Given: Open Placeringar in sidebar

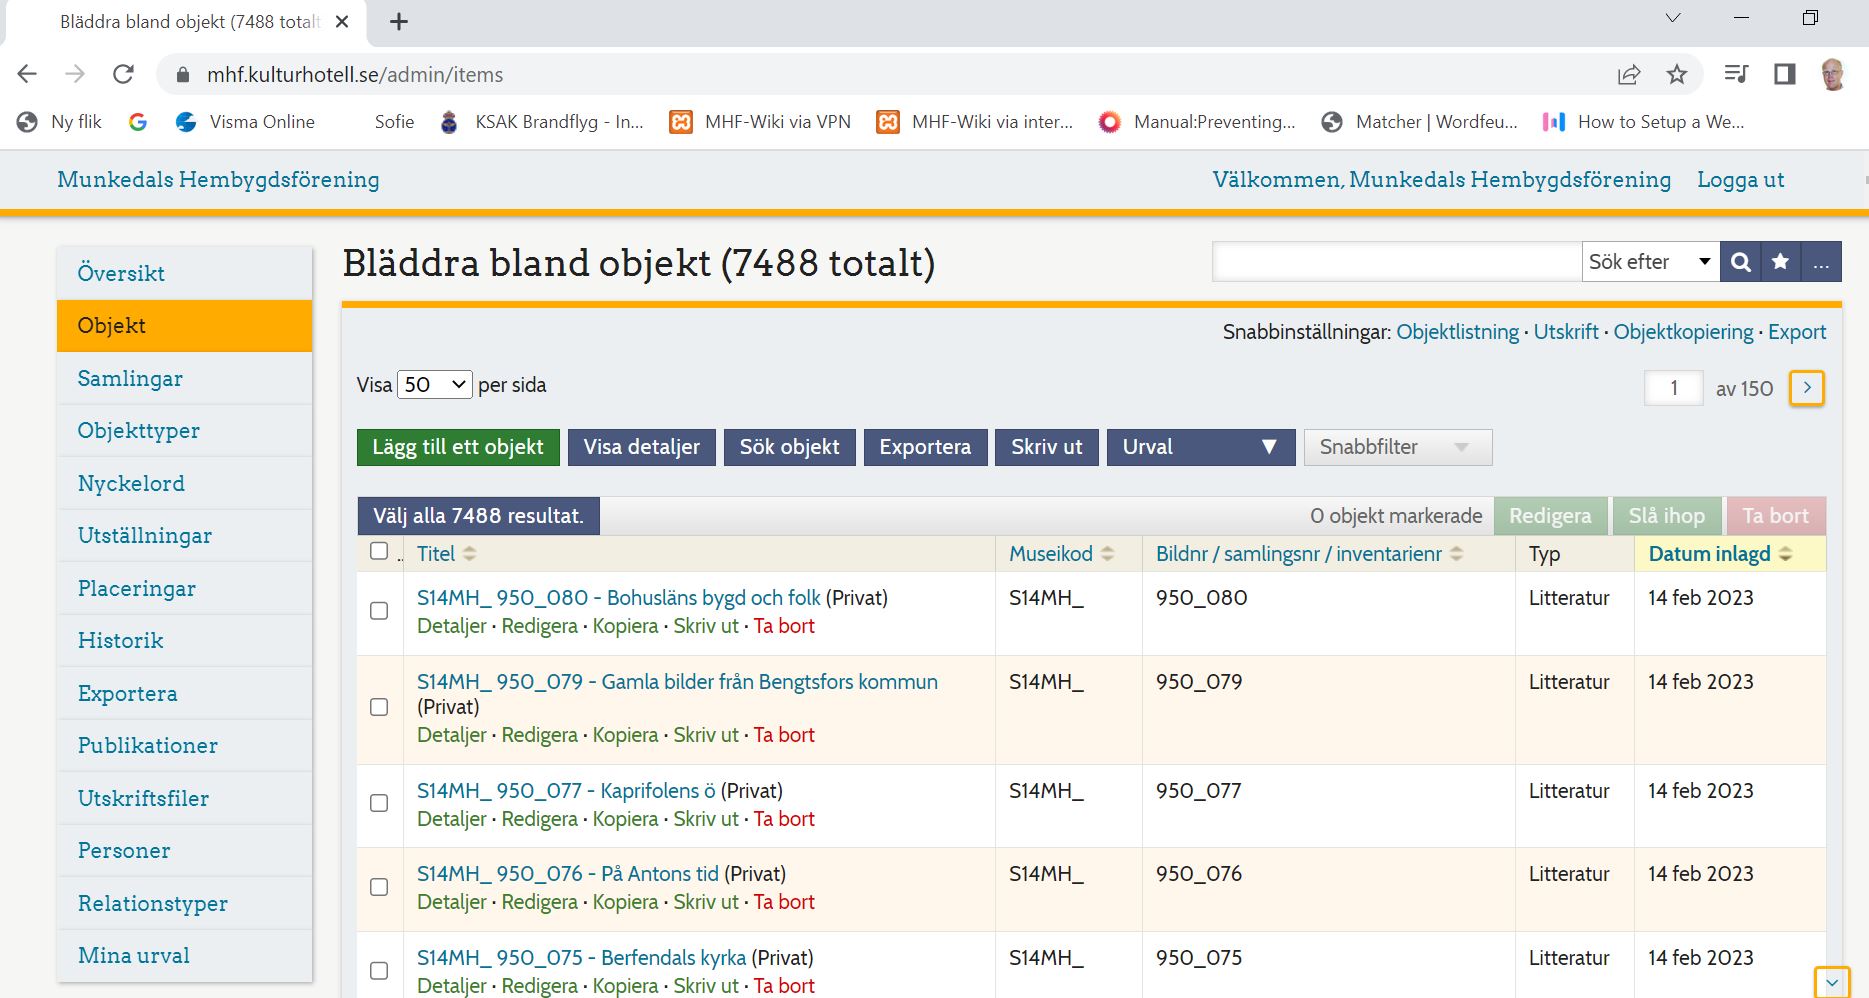Looking at the screenshot, I should click(x=184, y=588).
